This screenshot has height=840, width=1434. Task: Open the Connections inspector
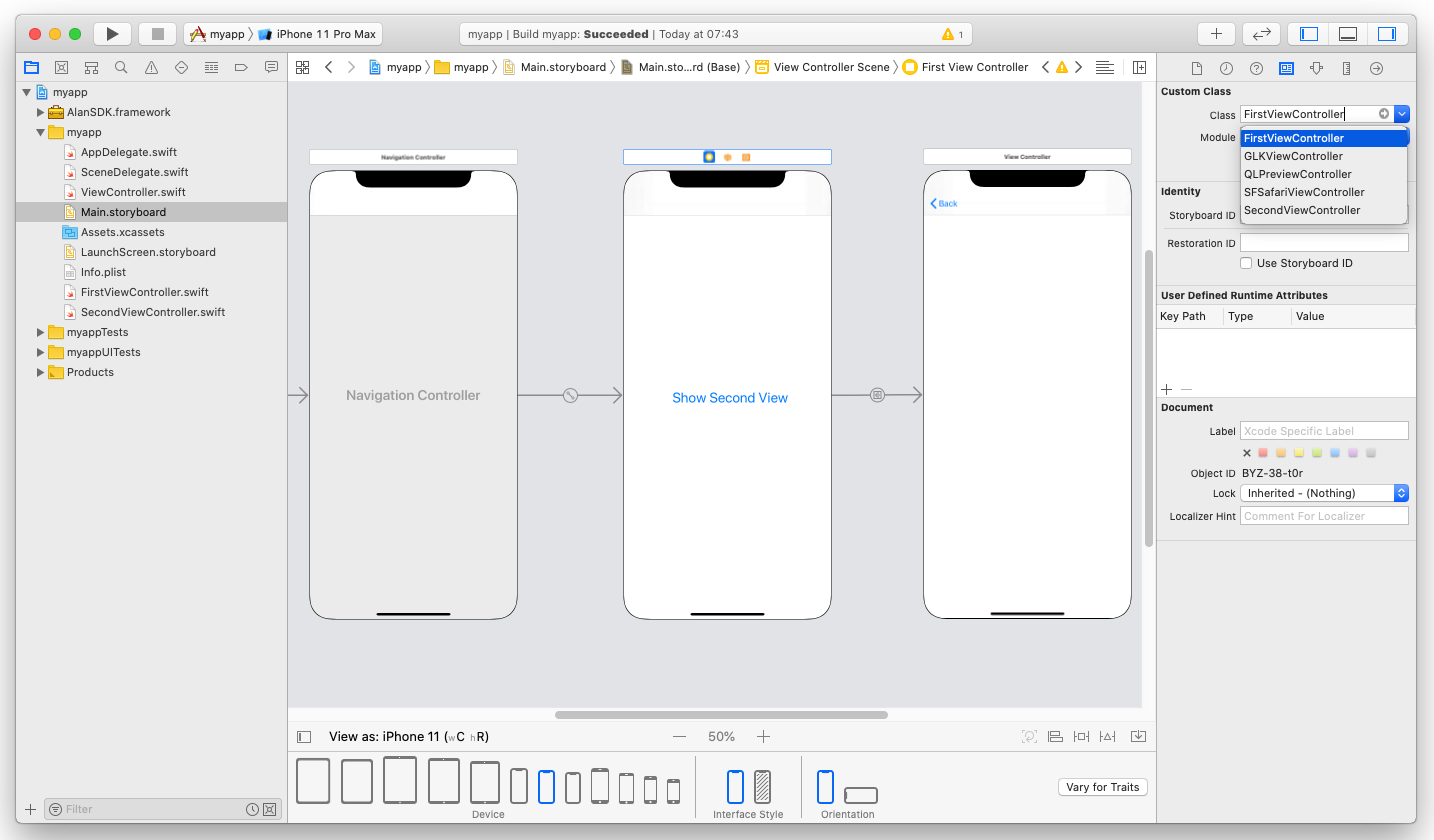click(x=1377, y=68)
